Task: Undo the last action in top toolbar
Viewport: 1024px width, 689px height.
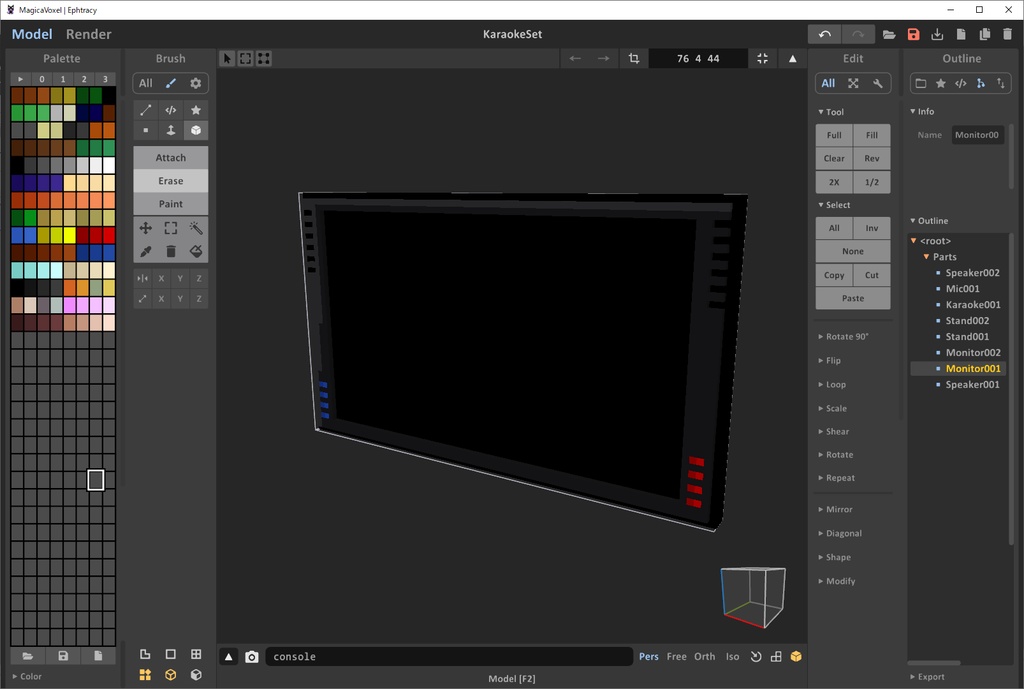Action: [824, 35]
